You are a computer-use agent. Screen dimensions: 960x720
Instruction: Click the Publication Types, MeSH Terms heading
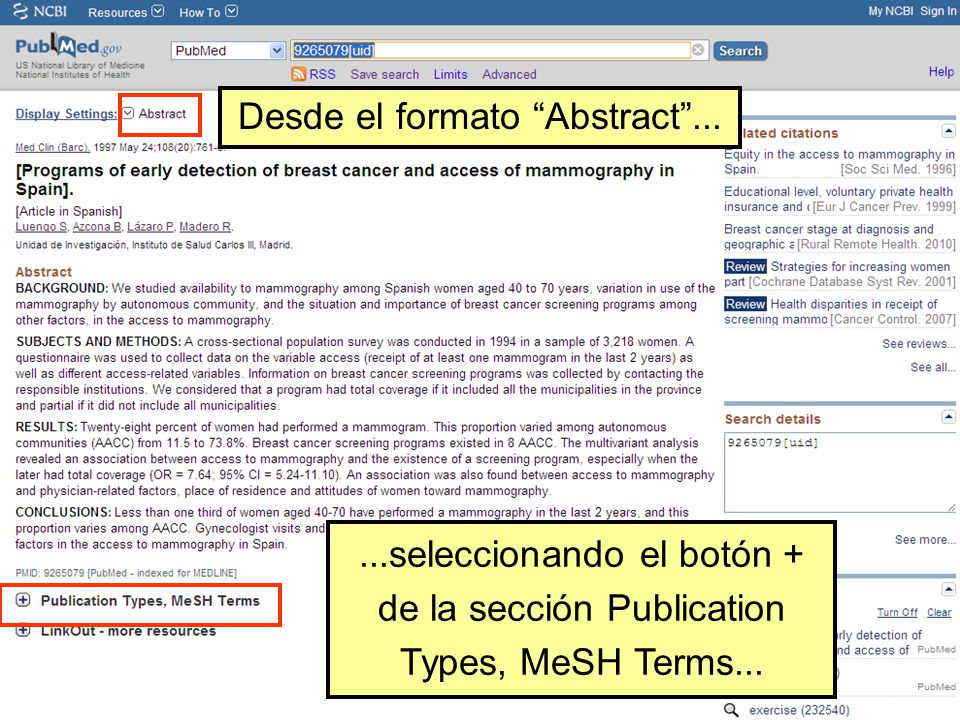pos(150,601)
